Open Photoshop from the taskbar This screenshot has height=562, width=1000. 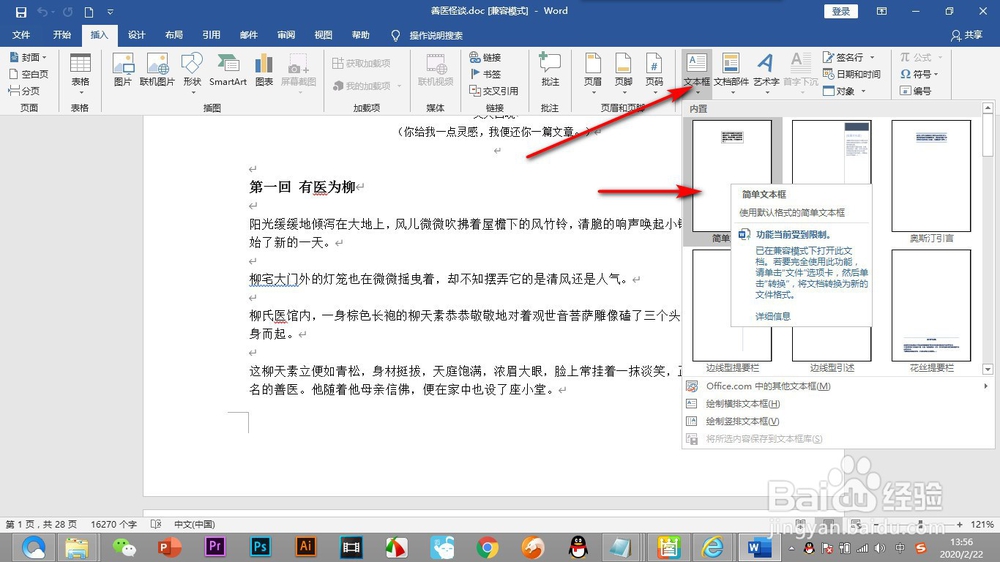click(260, 547)
